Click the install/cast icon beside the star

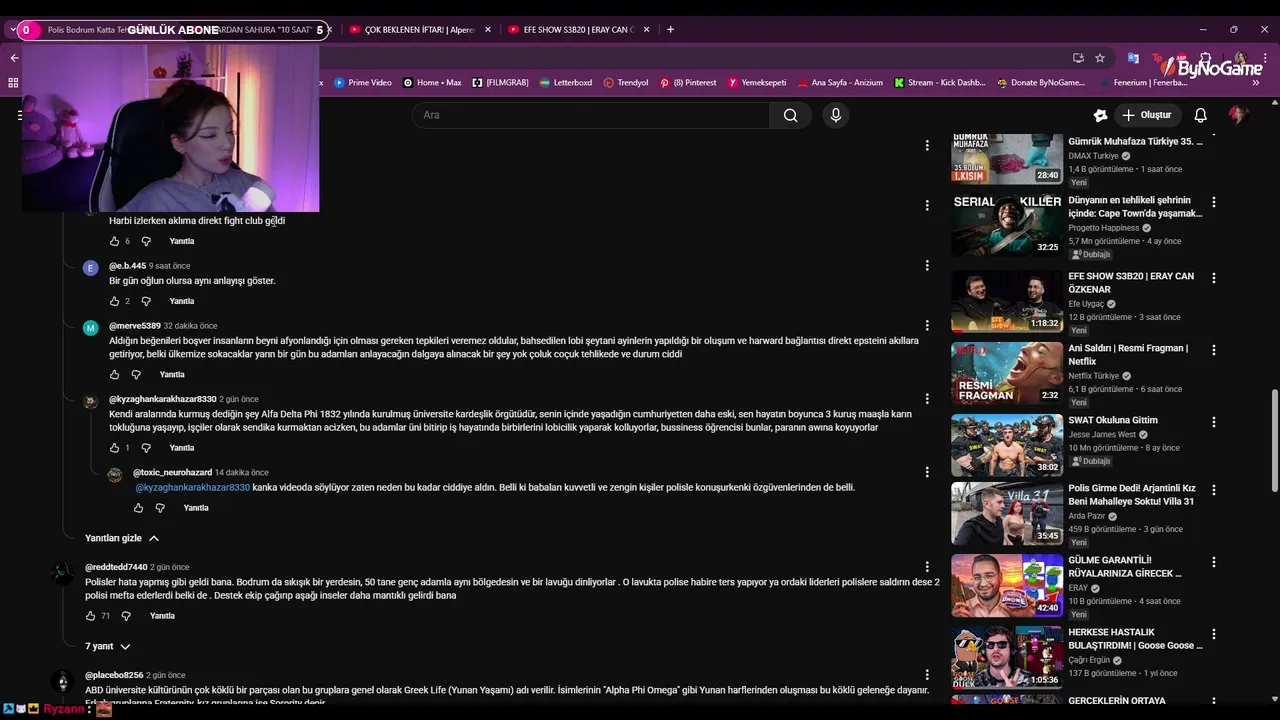click(1078, 58)
